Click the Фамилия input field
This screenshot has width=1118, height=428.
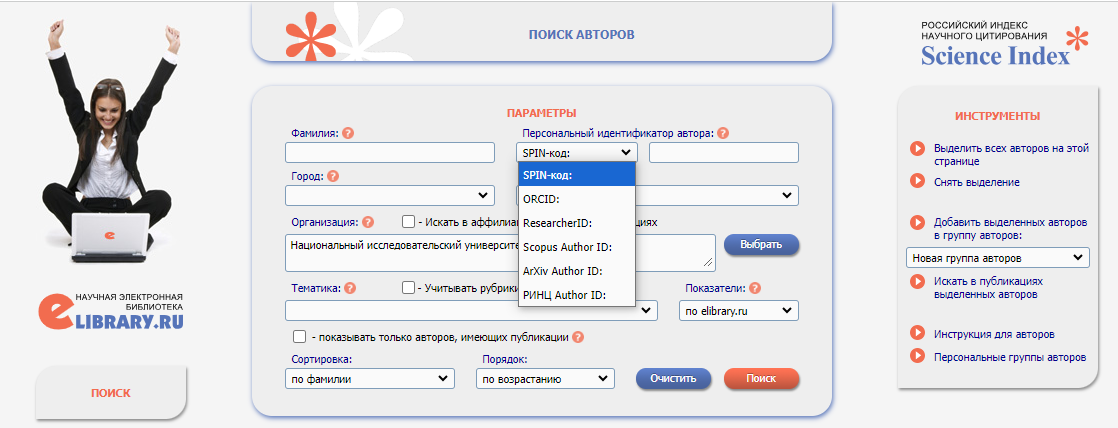pyautogui.click(x=389, y=153)
